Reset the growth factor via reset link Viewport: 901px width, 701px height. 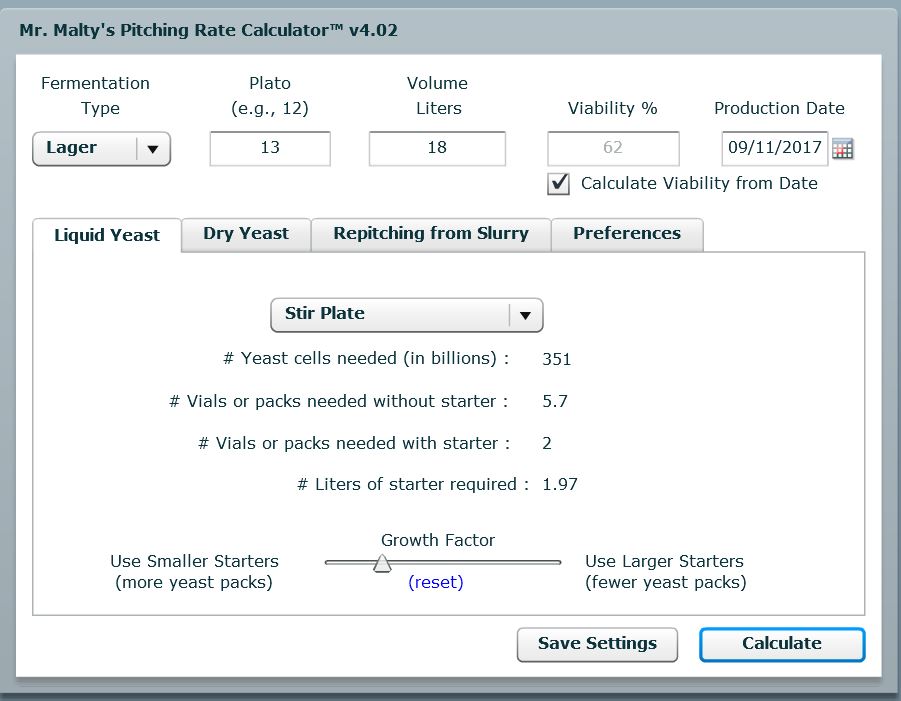[x=436, y=583]
